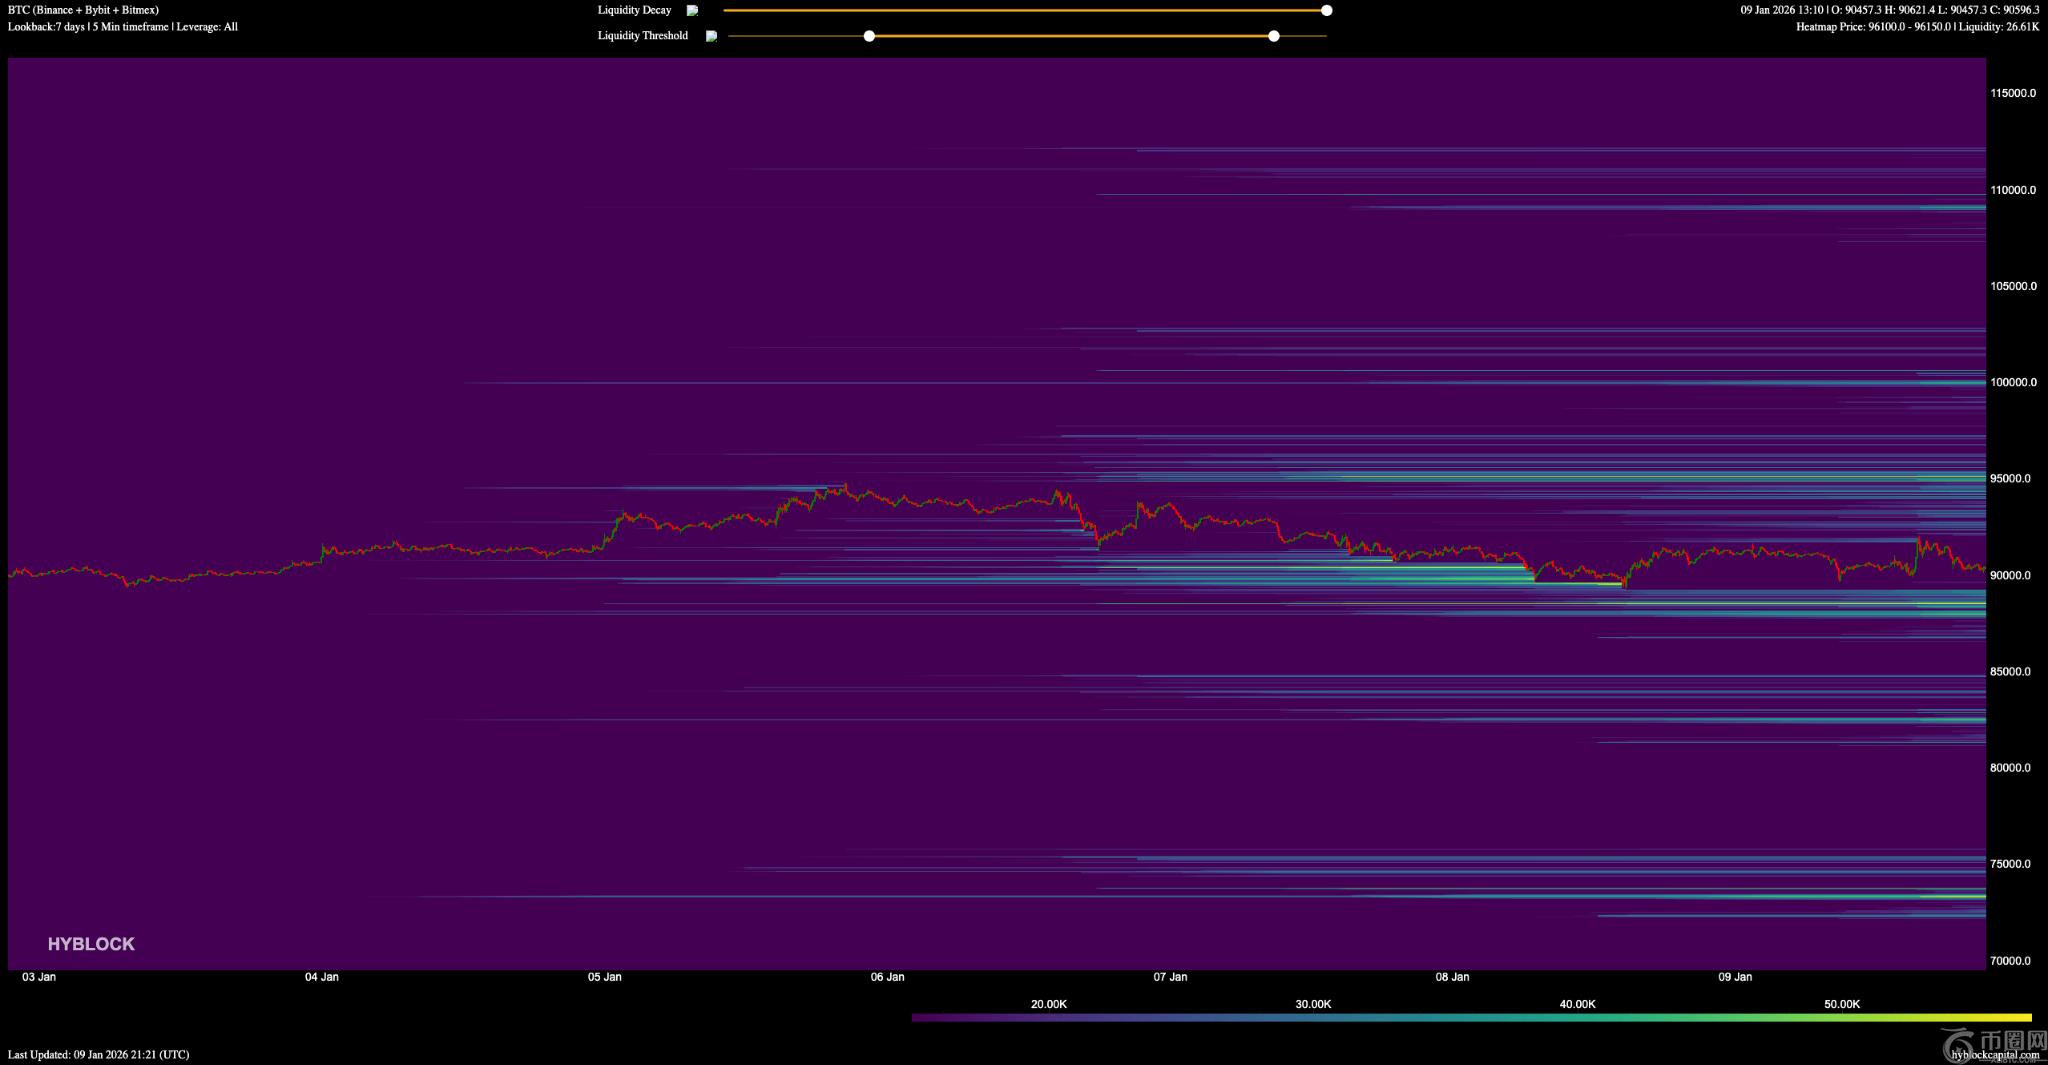Click the Lookback and timeframe settings text
This screenshot has width=2048, height=1065.
123,27
